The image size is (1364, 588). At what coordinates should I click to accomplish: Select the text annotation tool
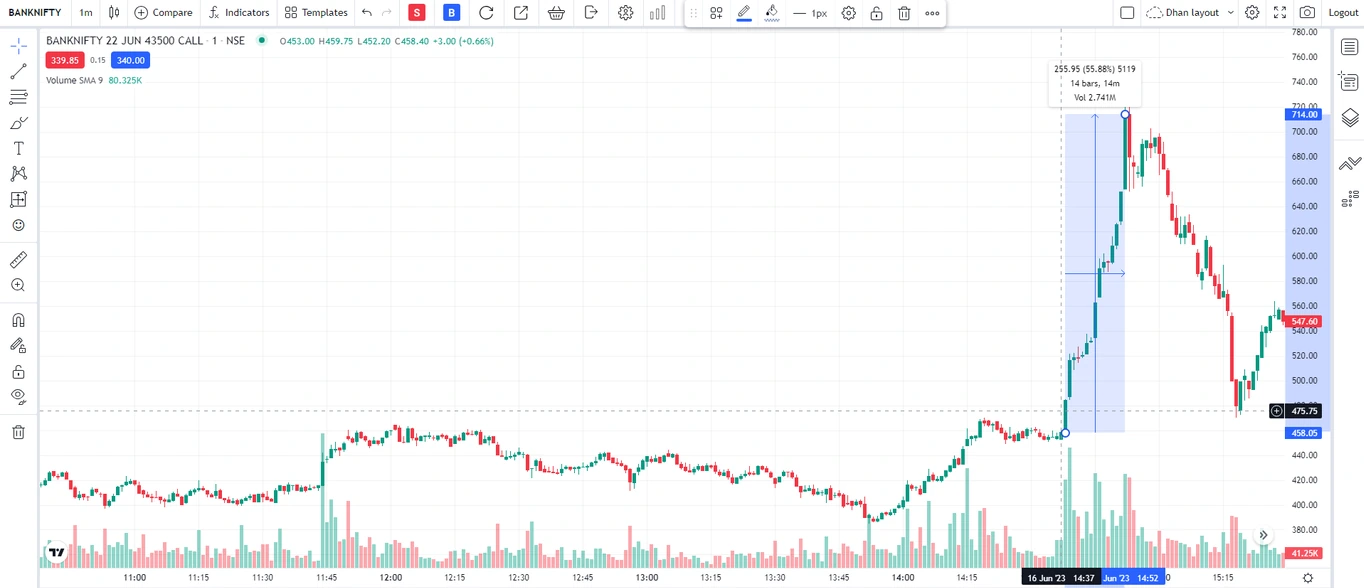(x=18, y=148)
